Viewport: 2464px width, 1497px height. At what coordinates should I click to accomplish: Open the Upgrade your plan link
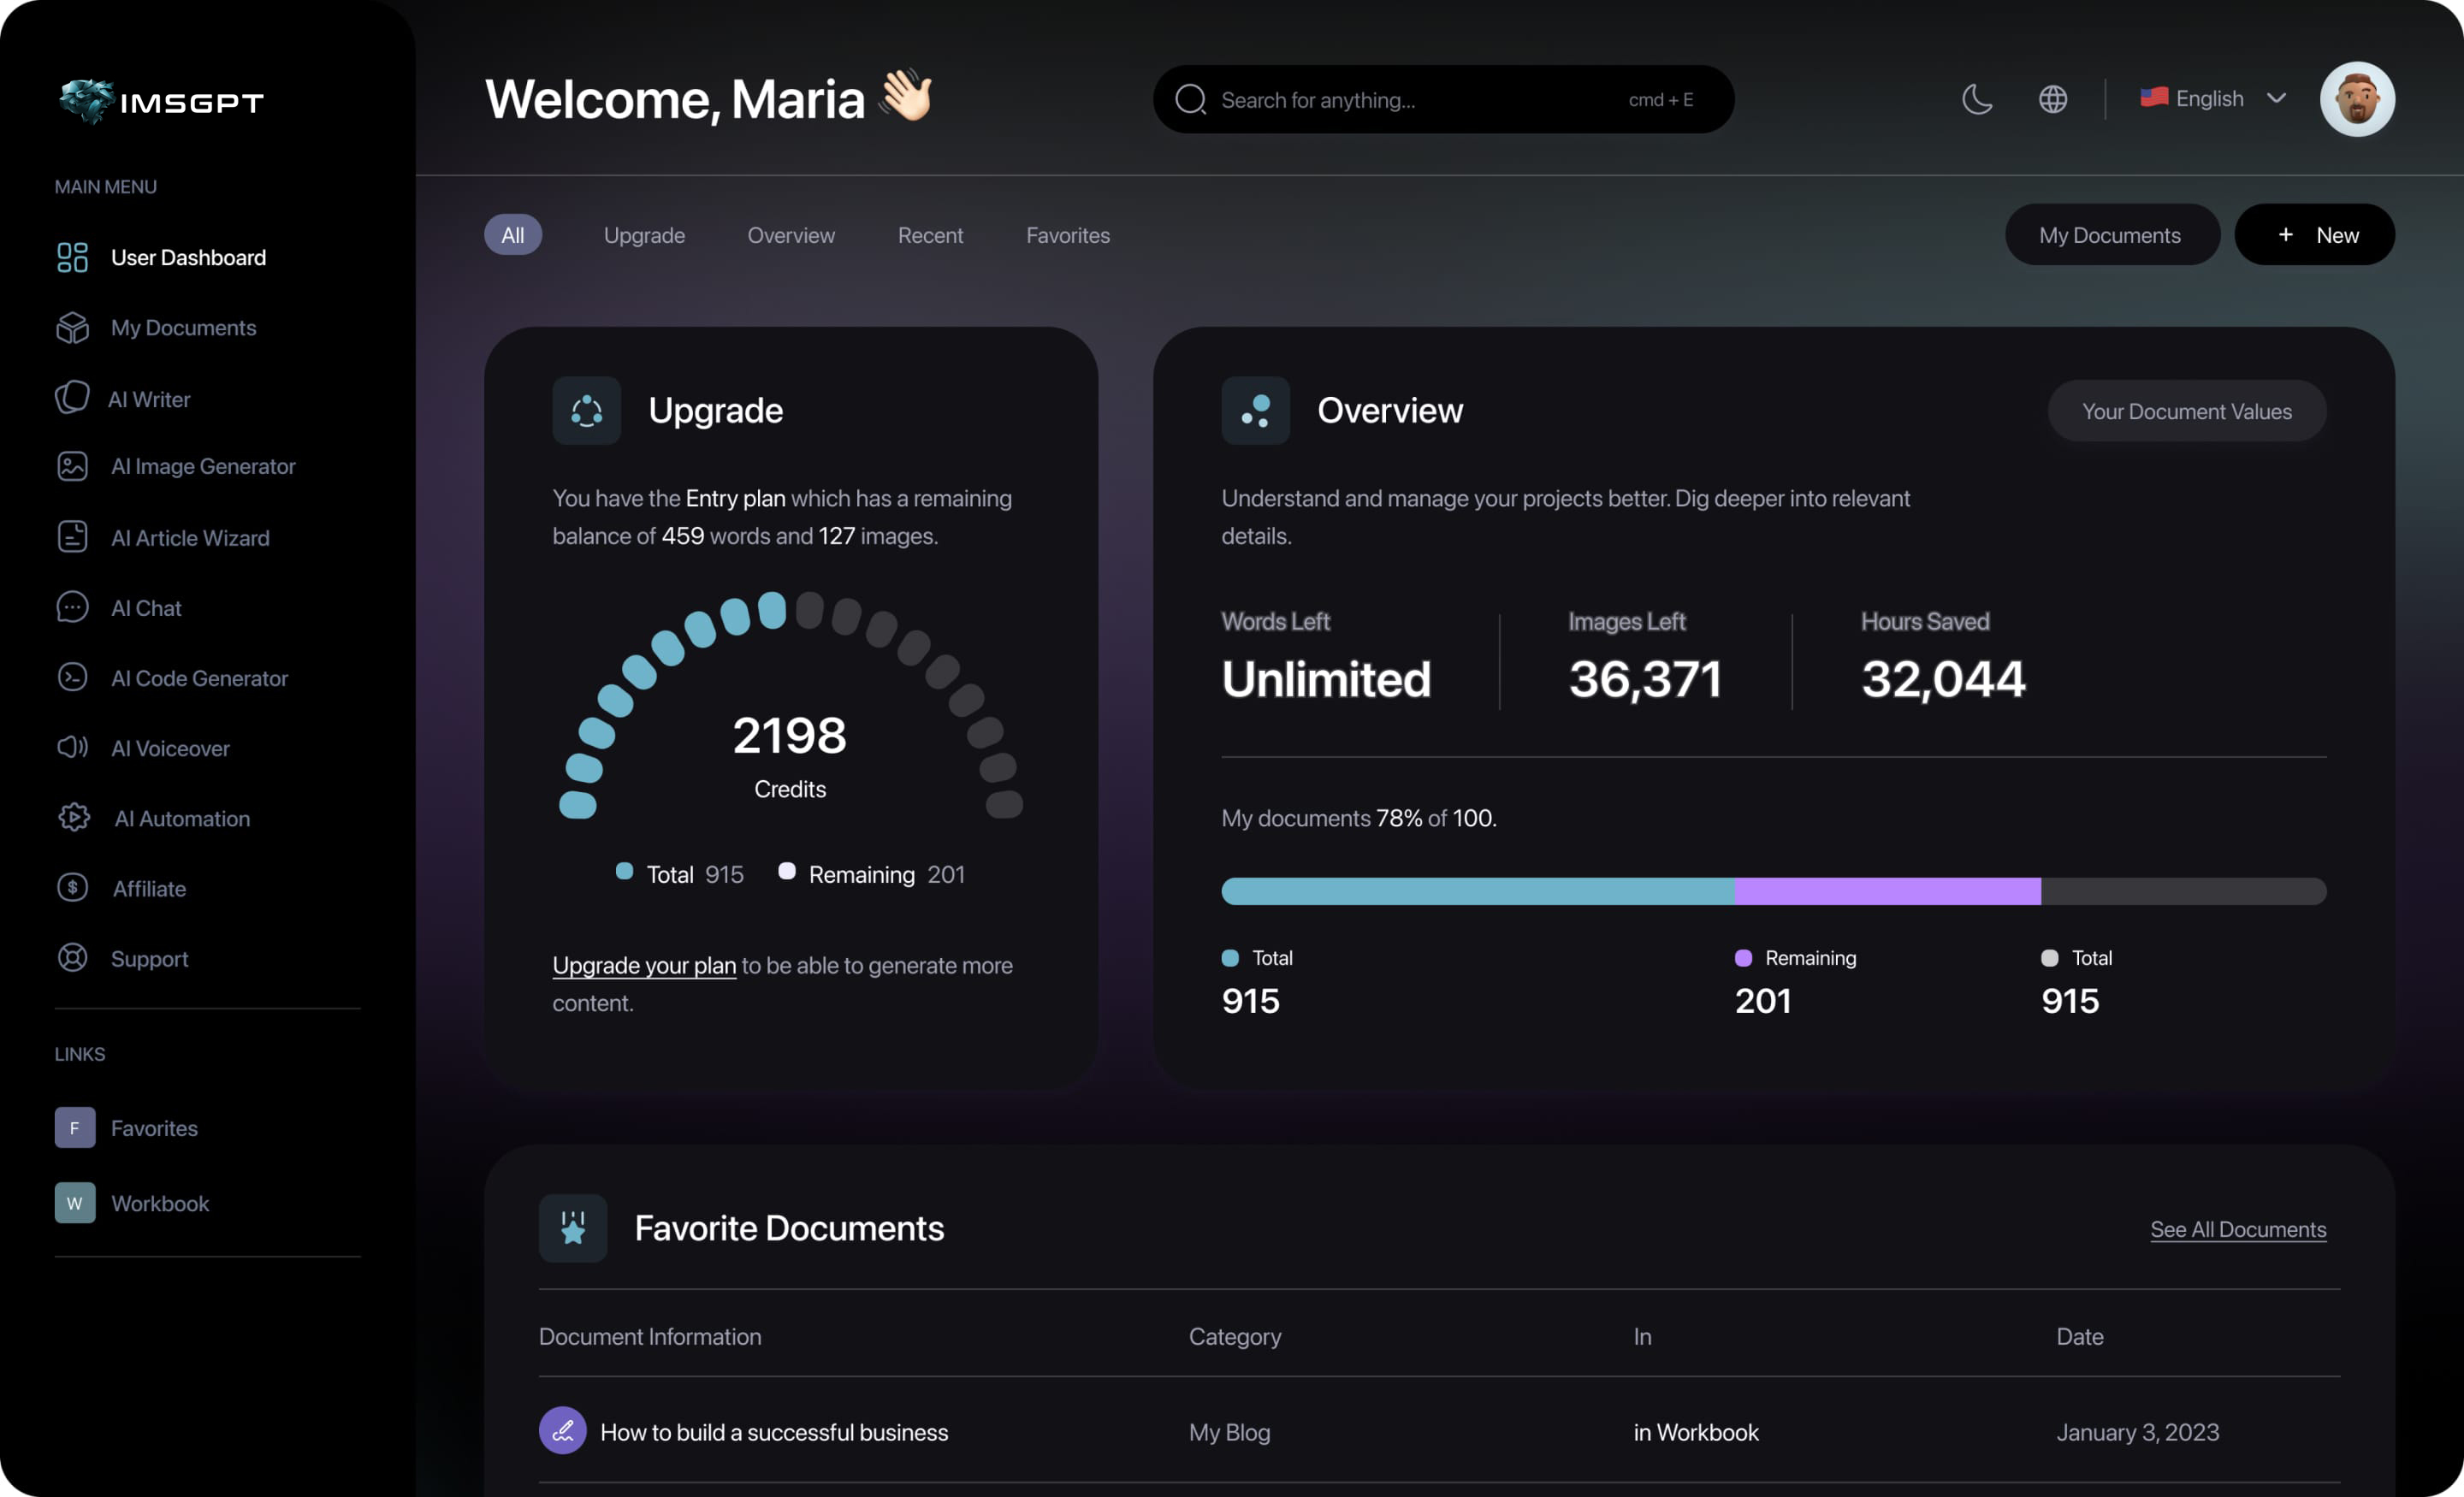tap(643, 965)
